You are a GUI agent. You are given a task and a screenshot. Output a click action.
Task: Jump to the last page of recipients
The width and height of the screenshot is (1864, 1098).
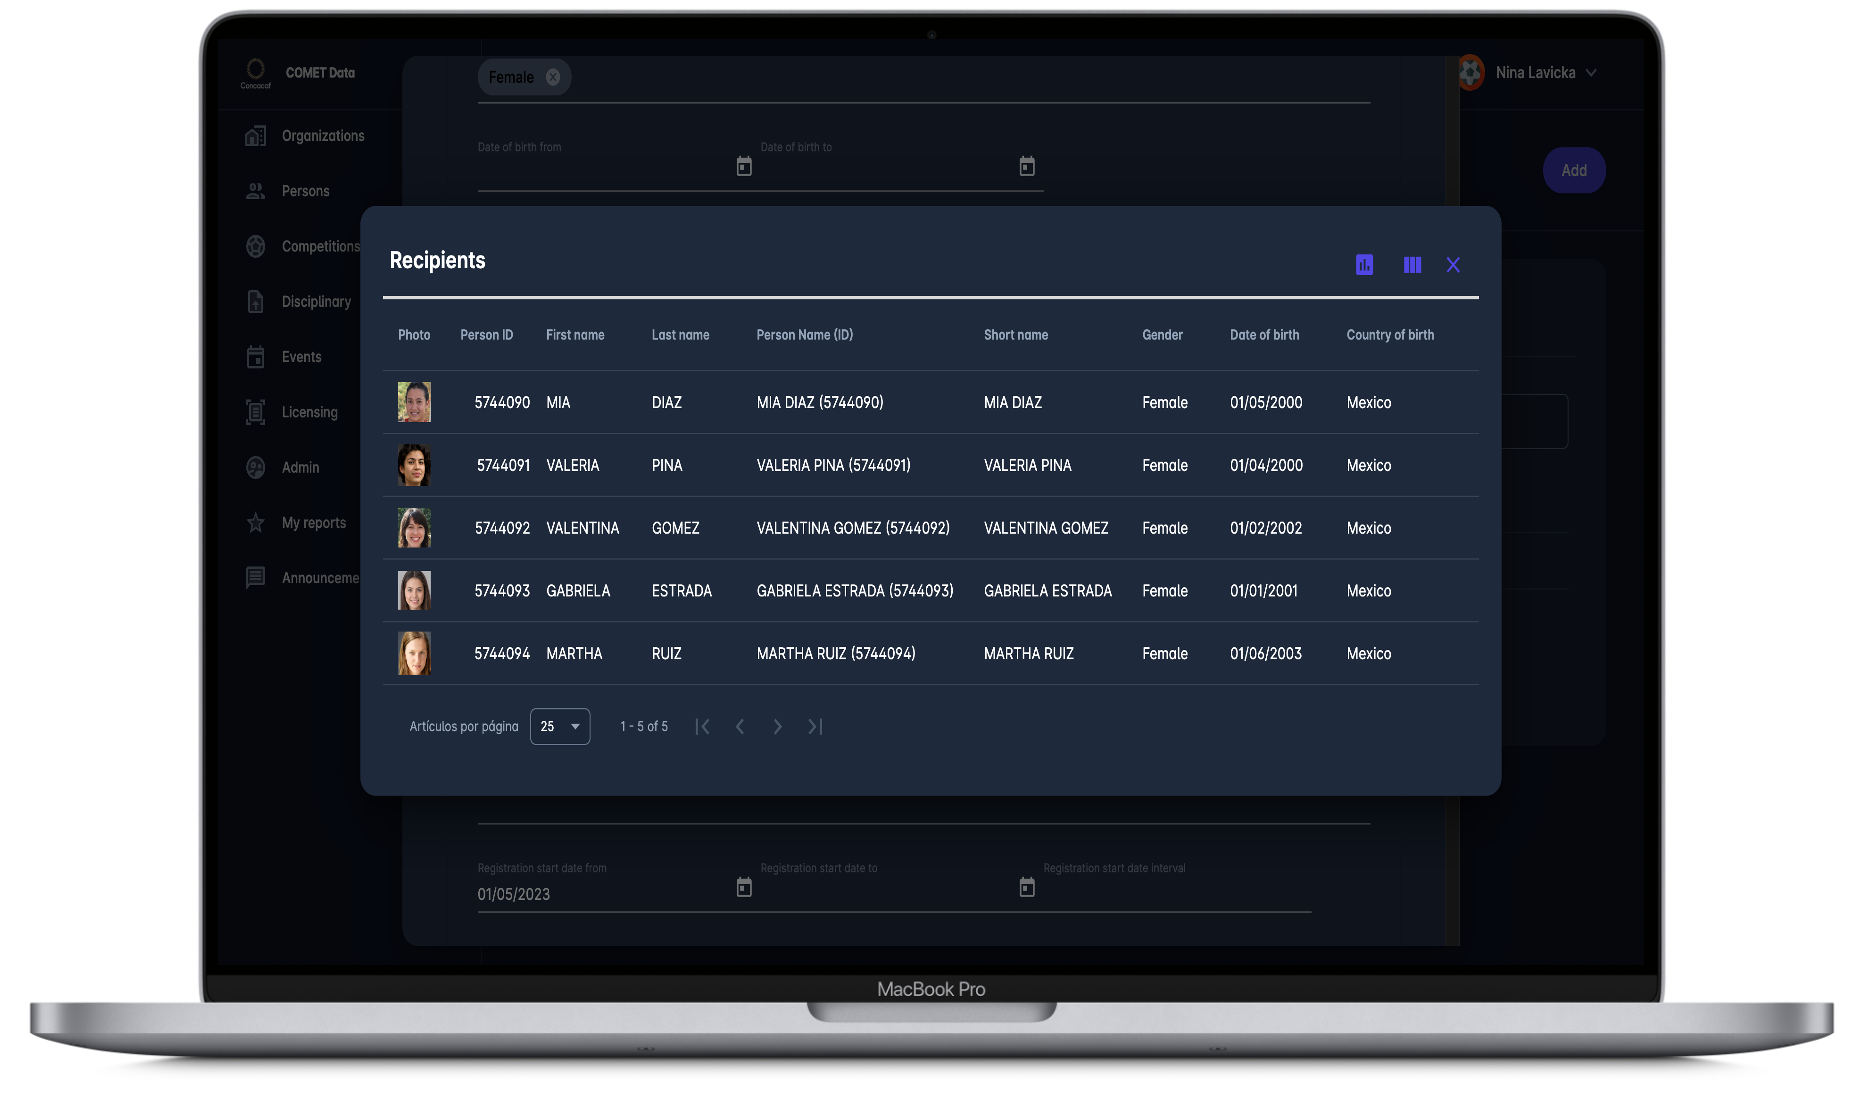[x=815, y=727]
